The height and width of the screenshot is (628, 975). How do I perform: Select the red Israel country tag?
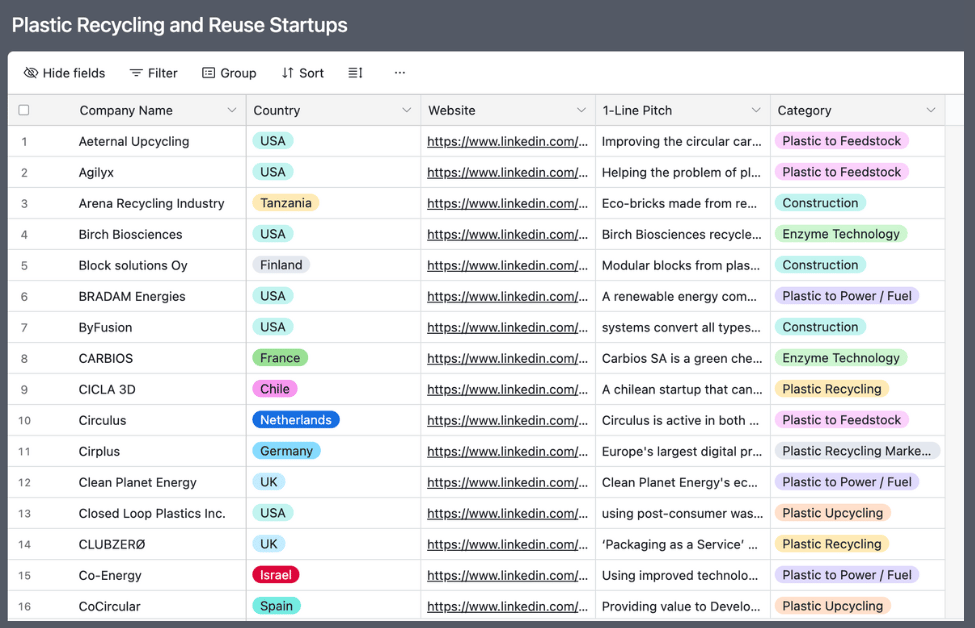pyautogui.click(x=276, y=575)
